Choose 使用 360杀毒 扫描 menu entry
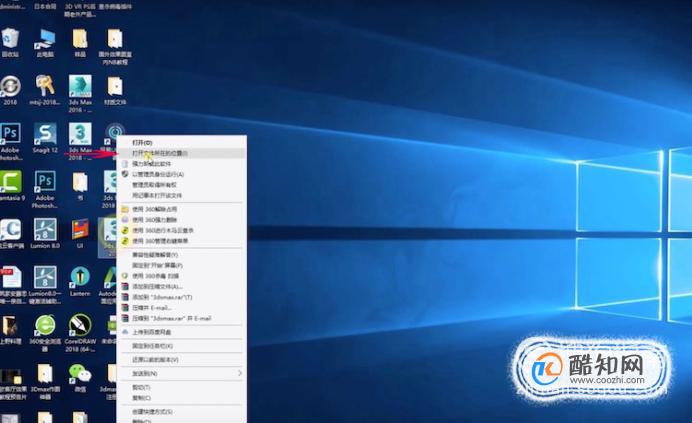 [181, 276]
